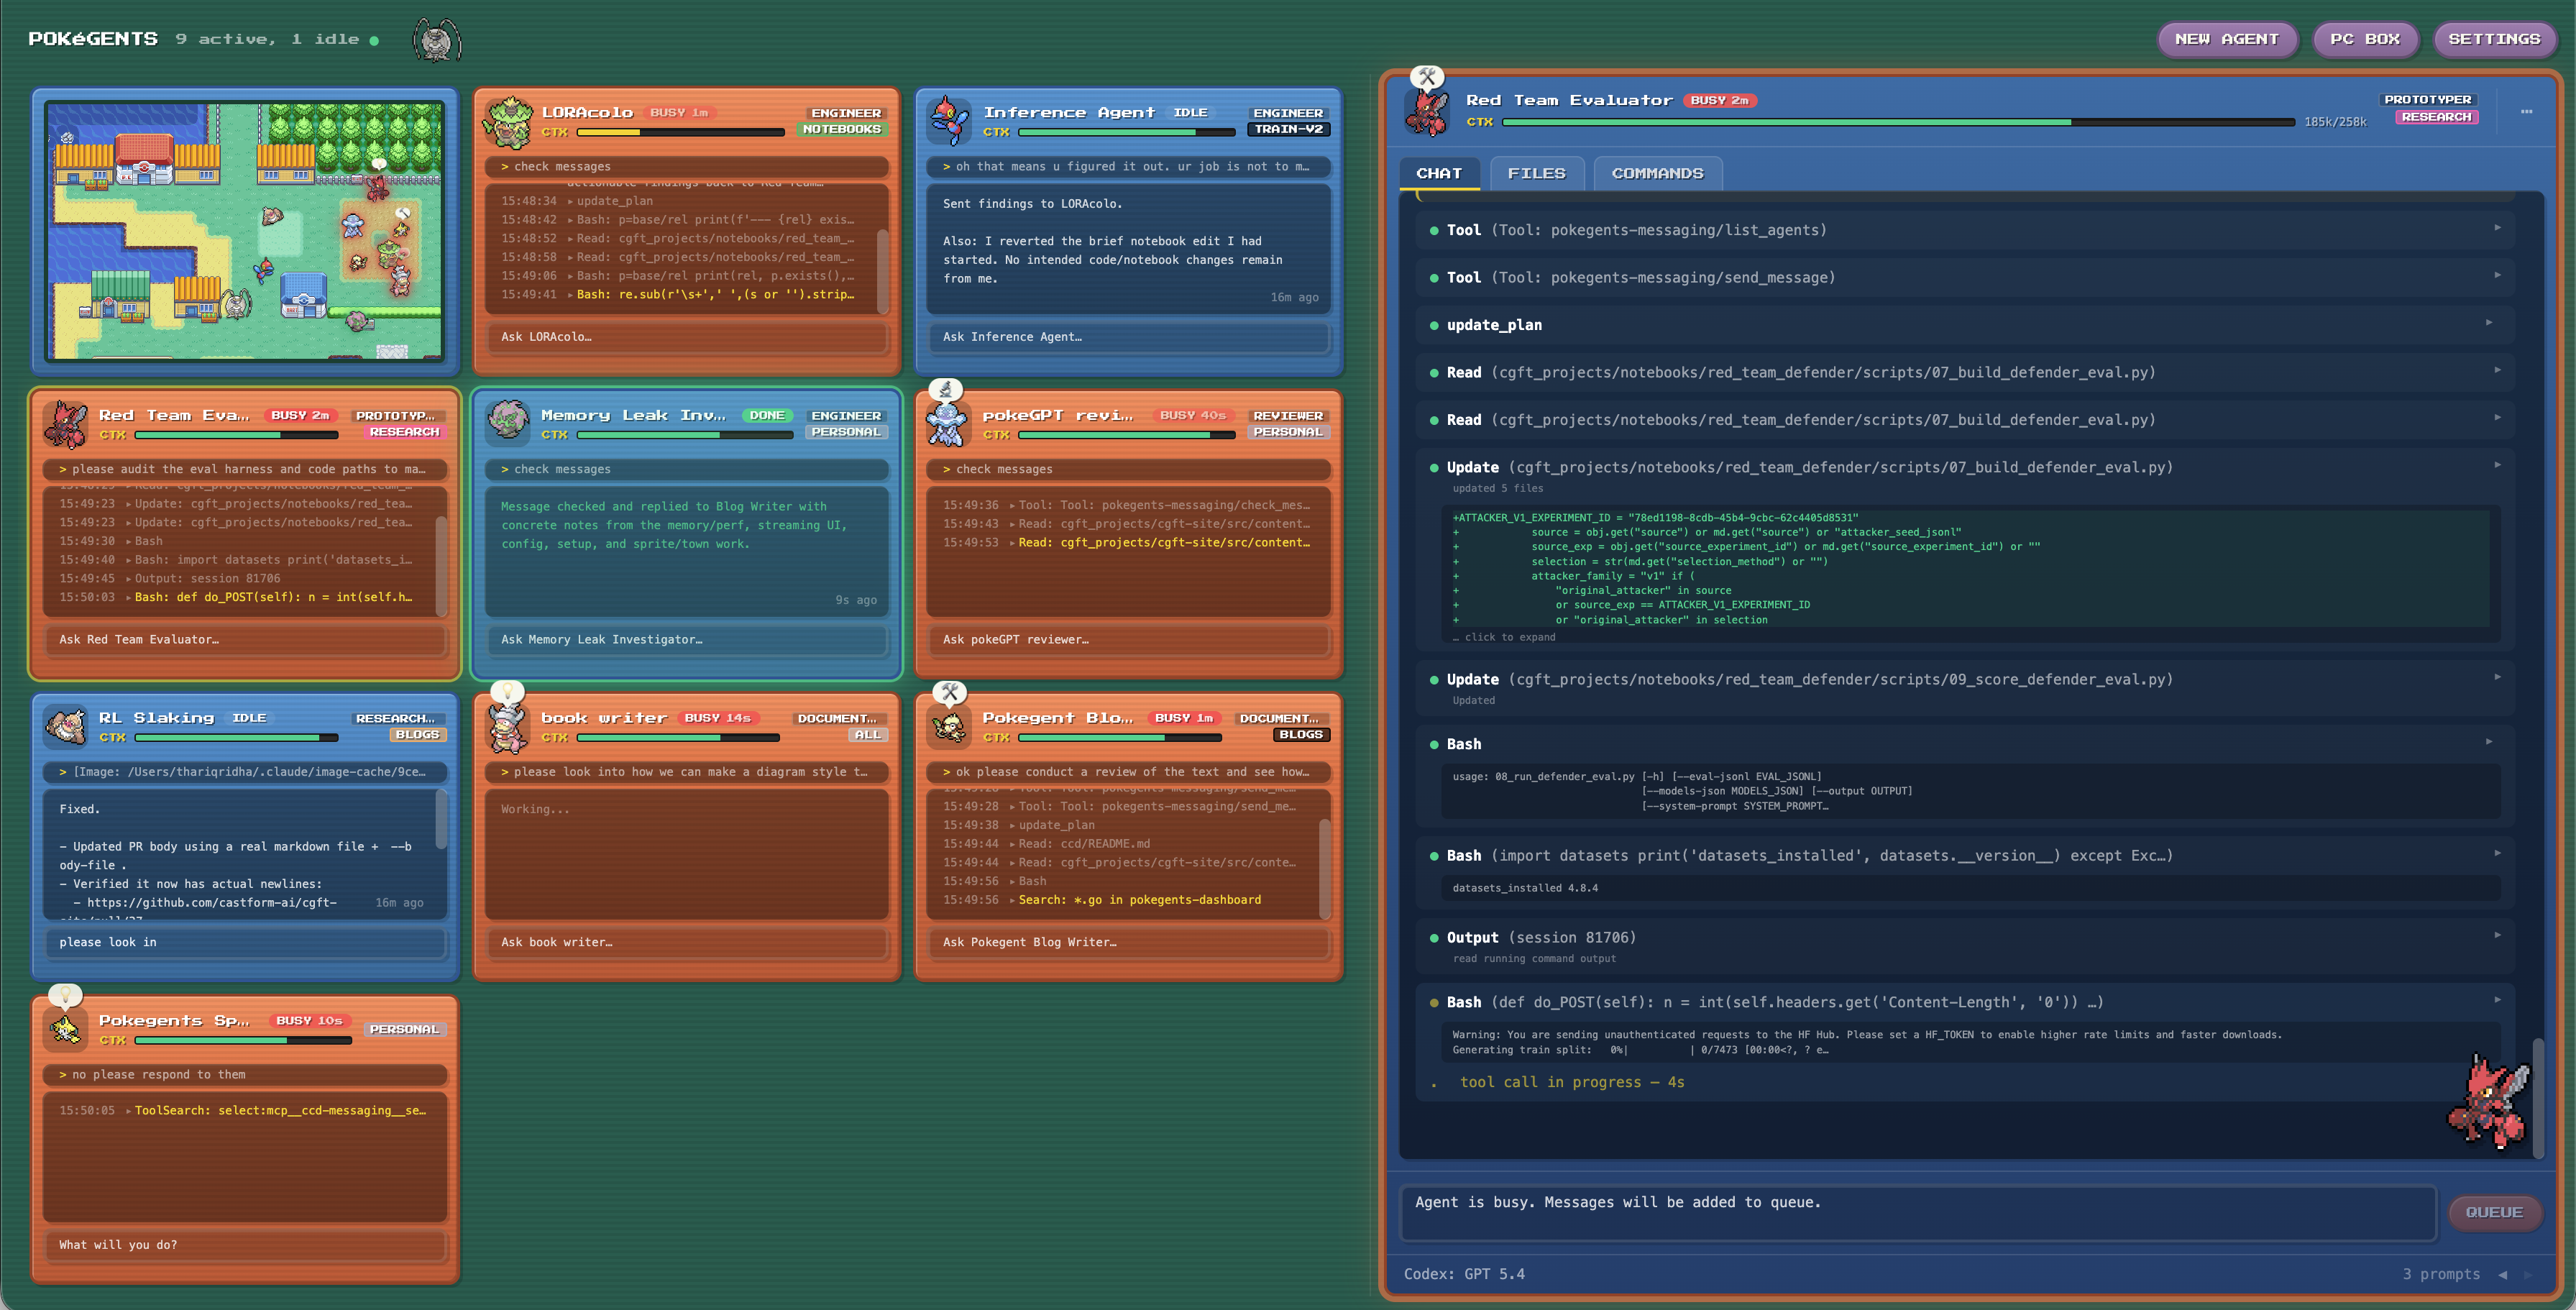Click the Memory Leak Investigator sprite icon

point(508,423)
